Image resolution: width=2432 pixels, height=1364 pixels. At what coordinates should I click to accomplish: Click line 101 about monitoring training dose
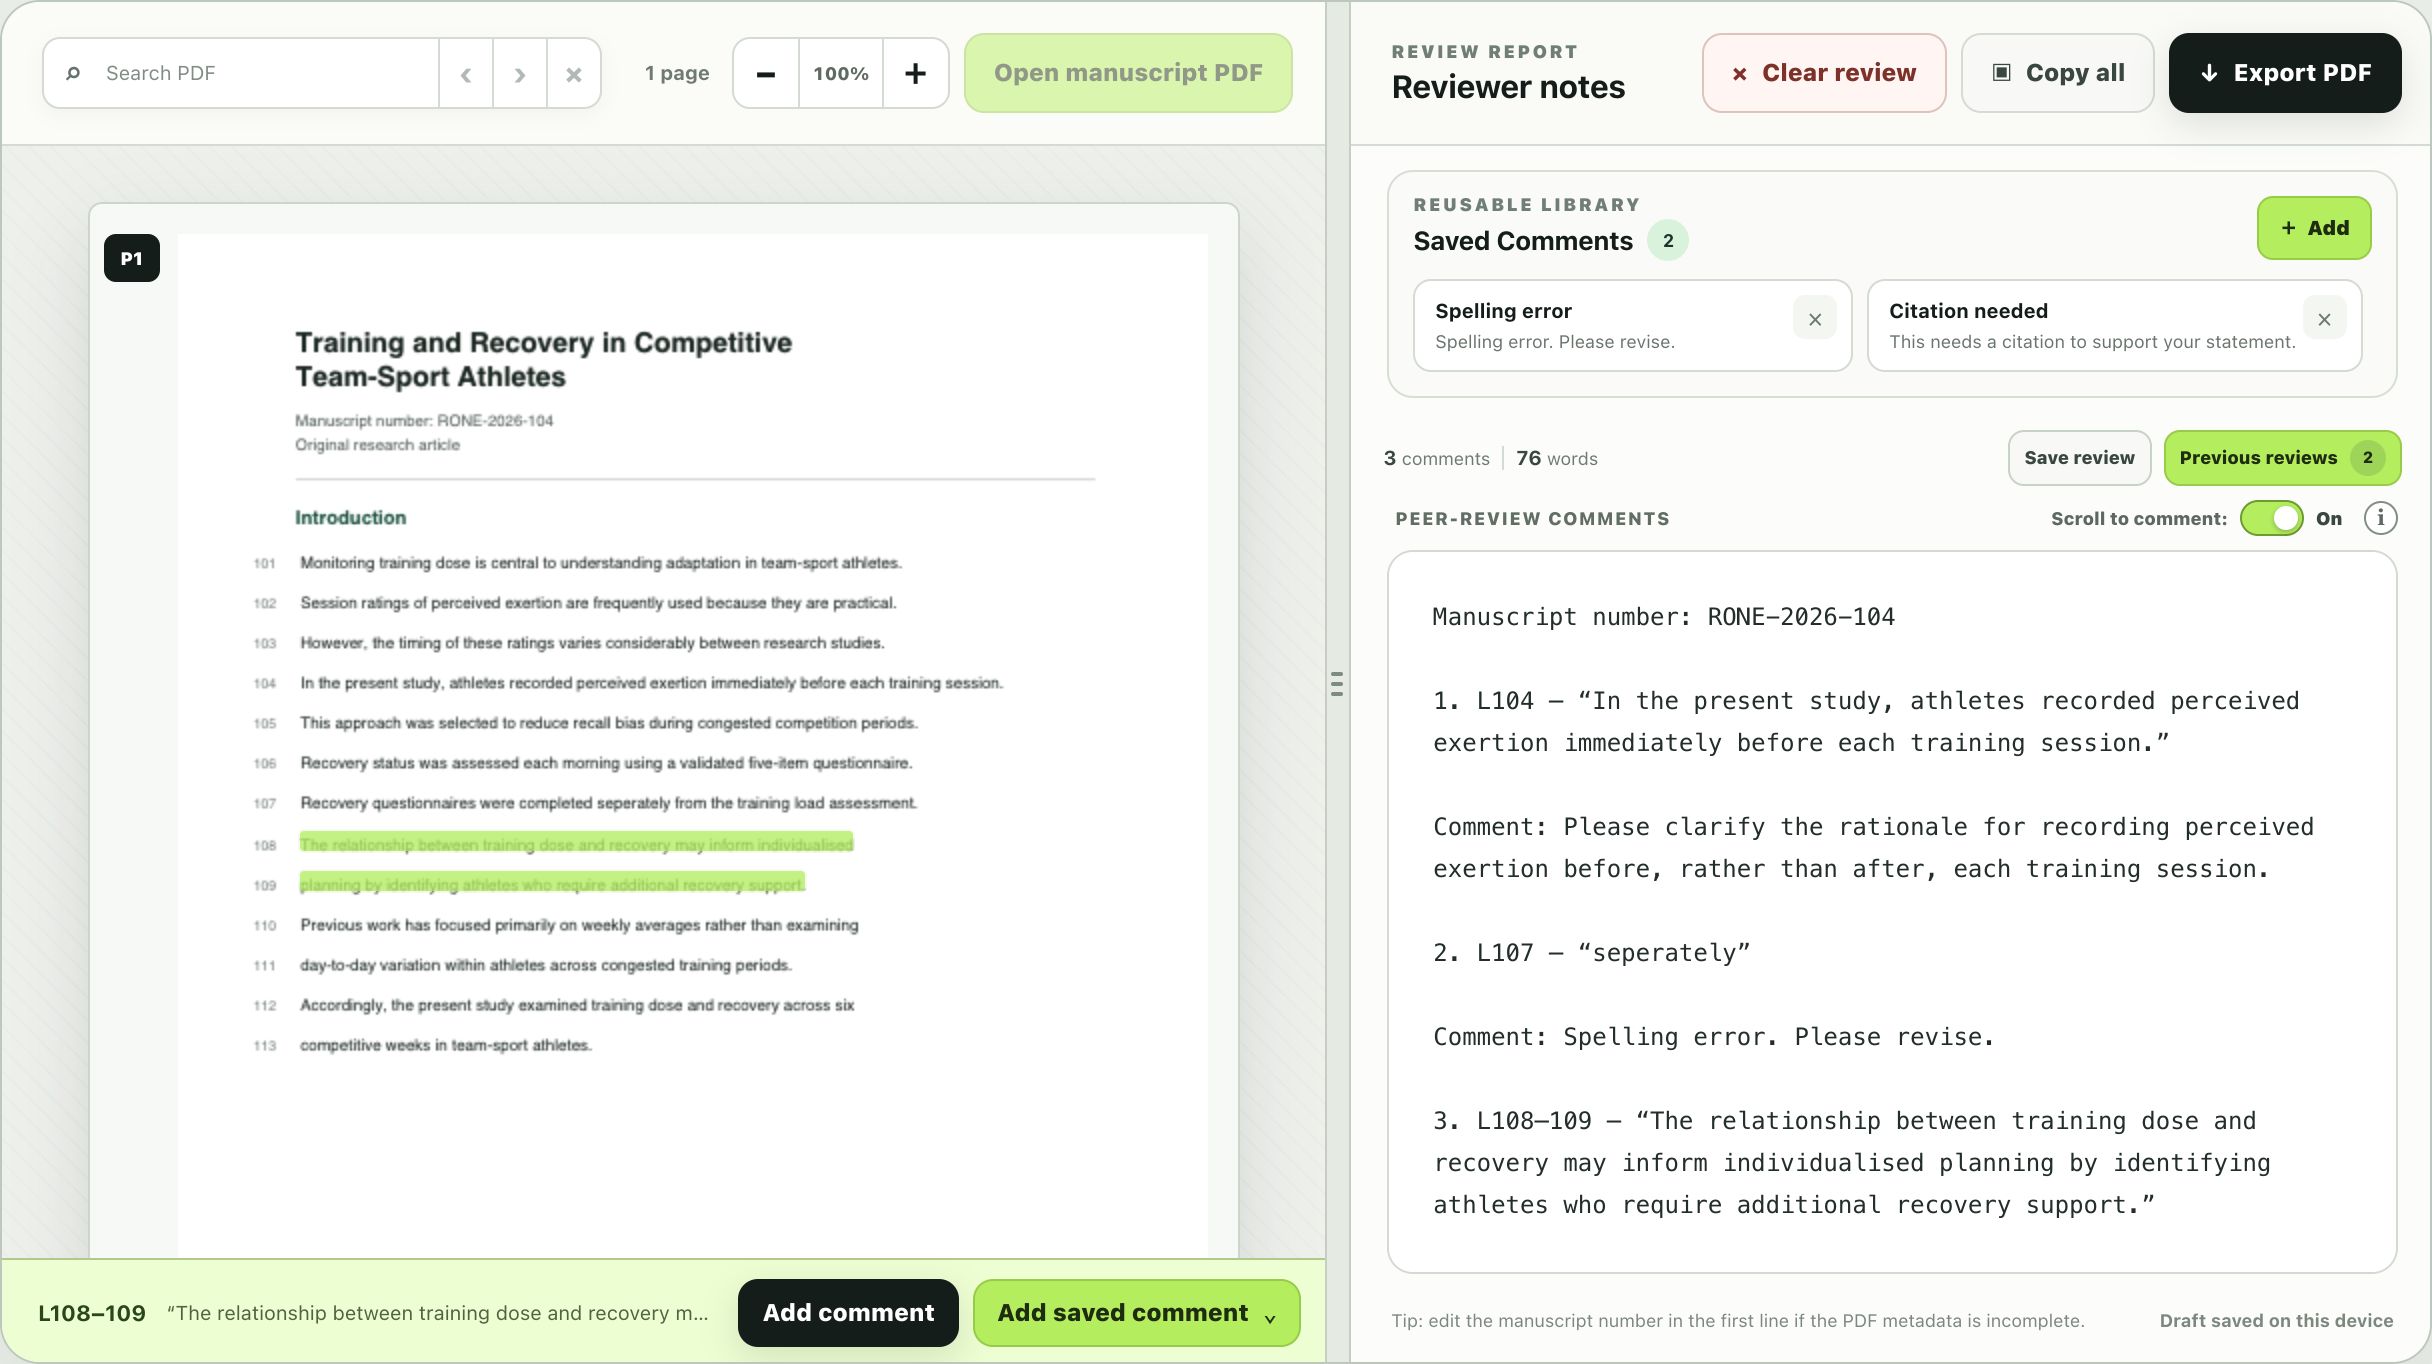click(601, 563)
